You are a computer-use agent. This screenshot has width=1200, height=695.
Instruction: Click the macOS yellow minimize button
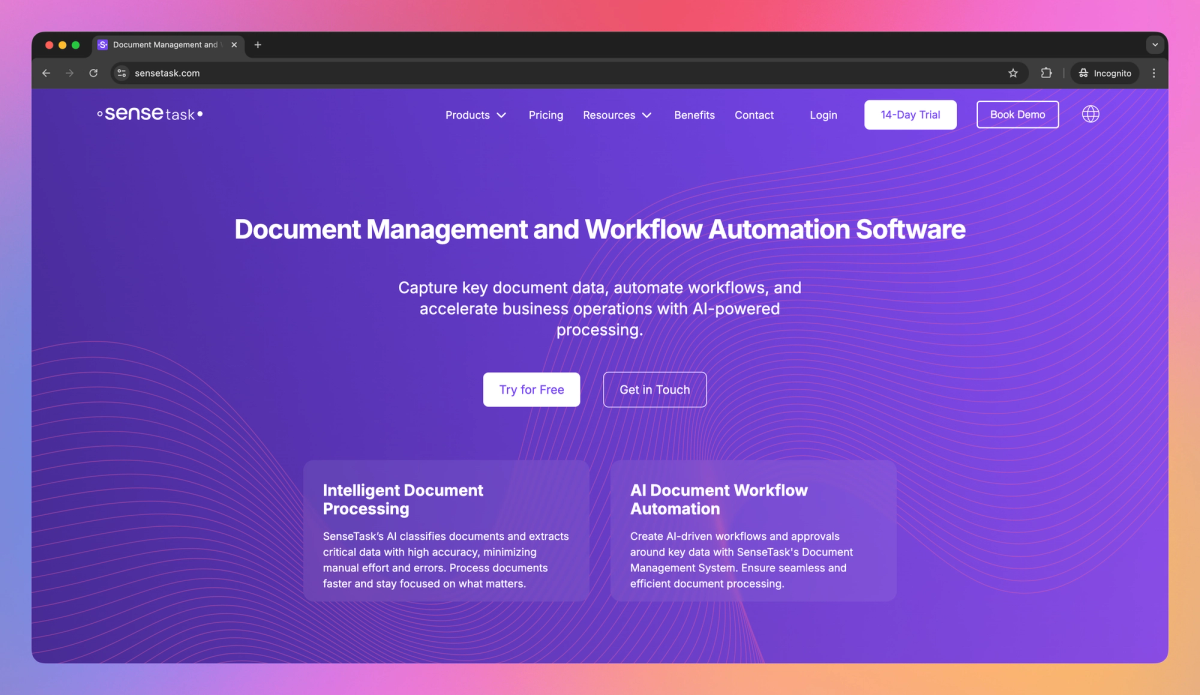pyautogui.click(x=62, y=45)
